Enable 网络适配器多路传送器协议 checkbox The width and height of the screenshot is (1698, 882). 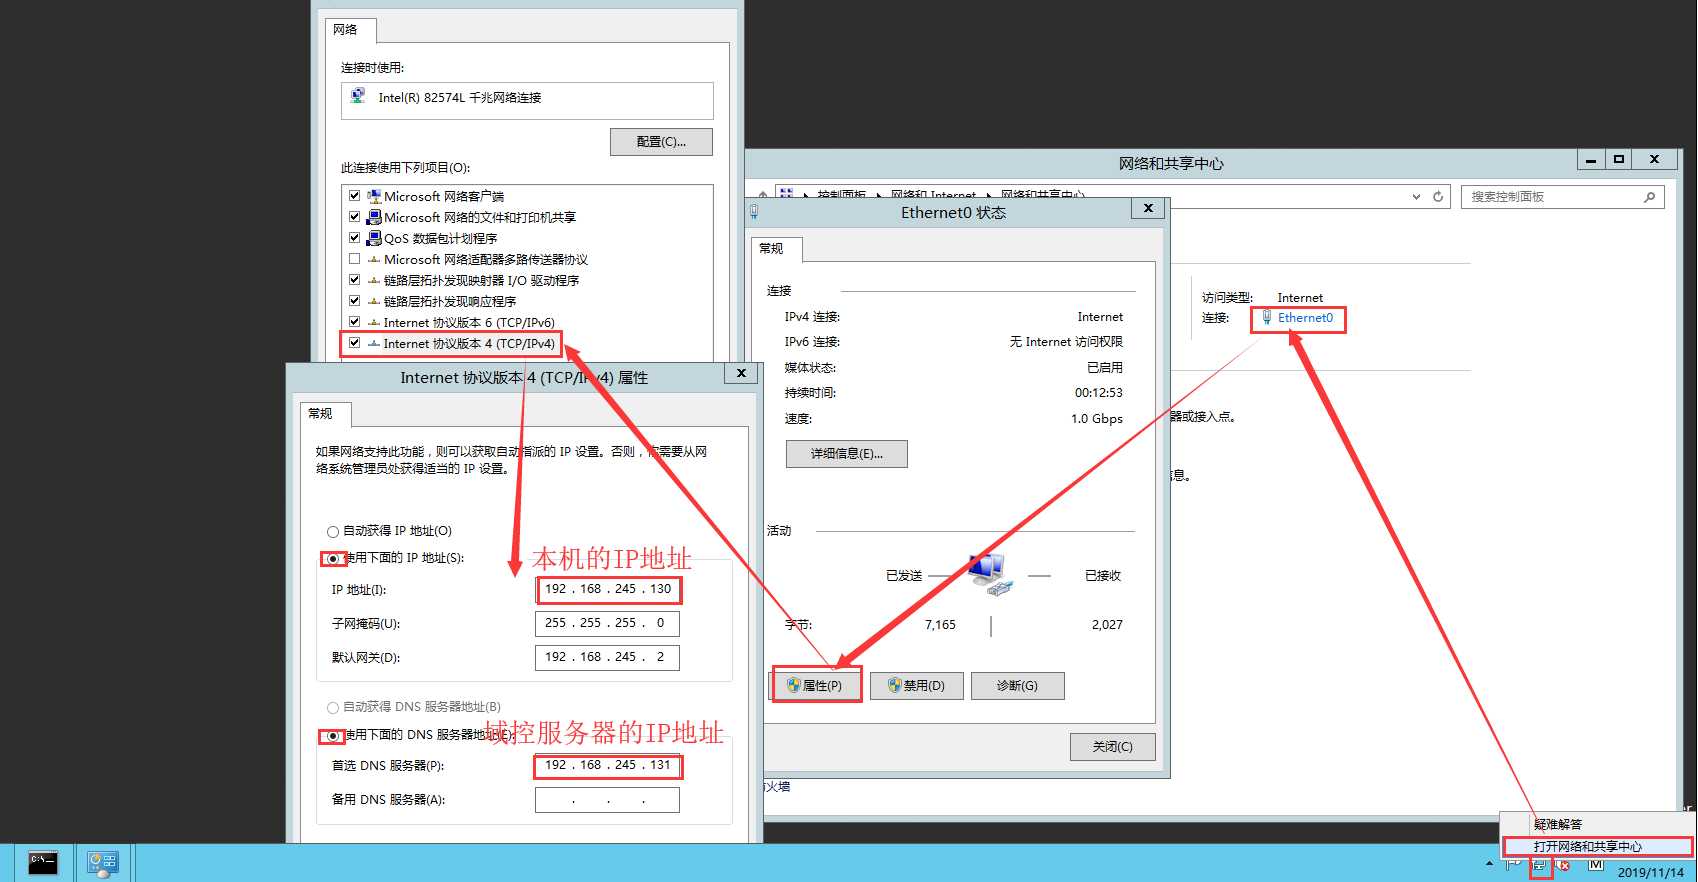(x=354, y=259)
